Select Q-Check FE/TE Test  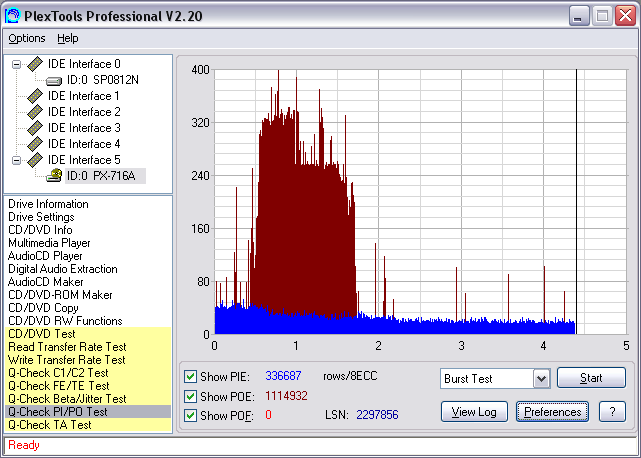(88, 386)
